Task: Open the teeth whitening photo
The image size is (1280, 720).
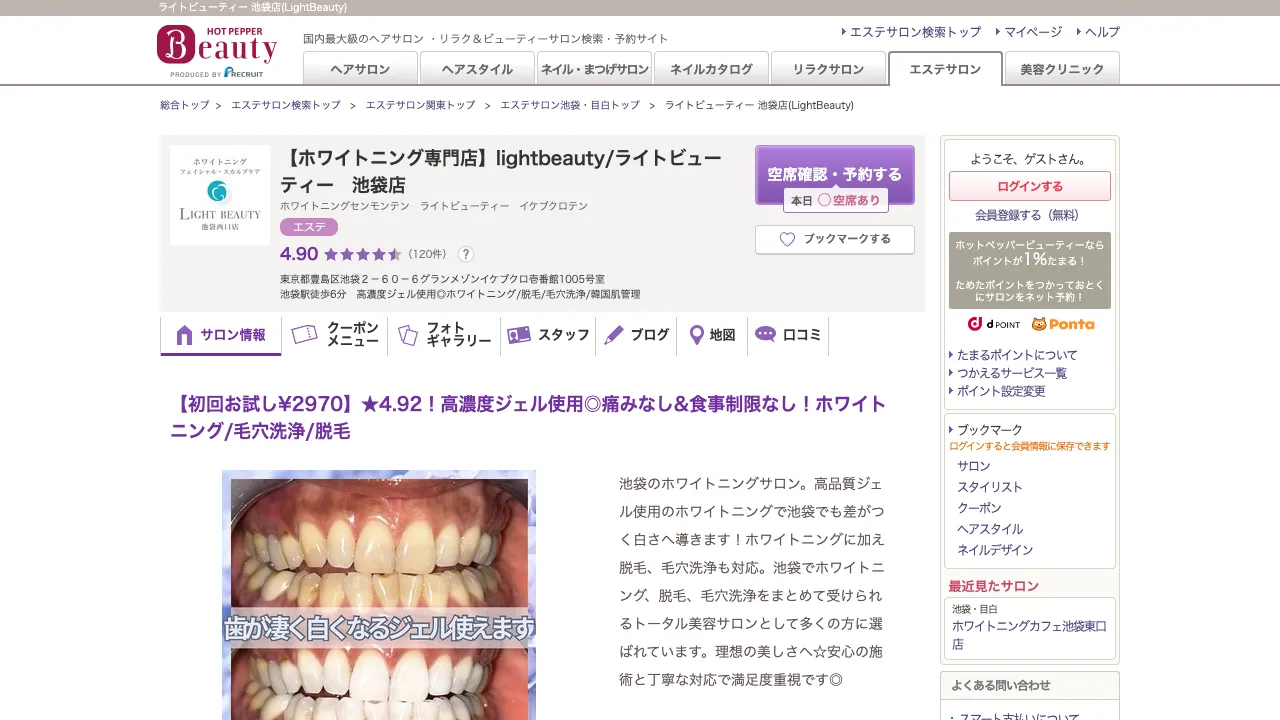Action: (x=379, y=595)
